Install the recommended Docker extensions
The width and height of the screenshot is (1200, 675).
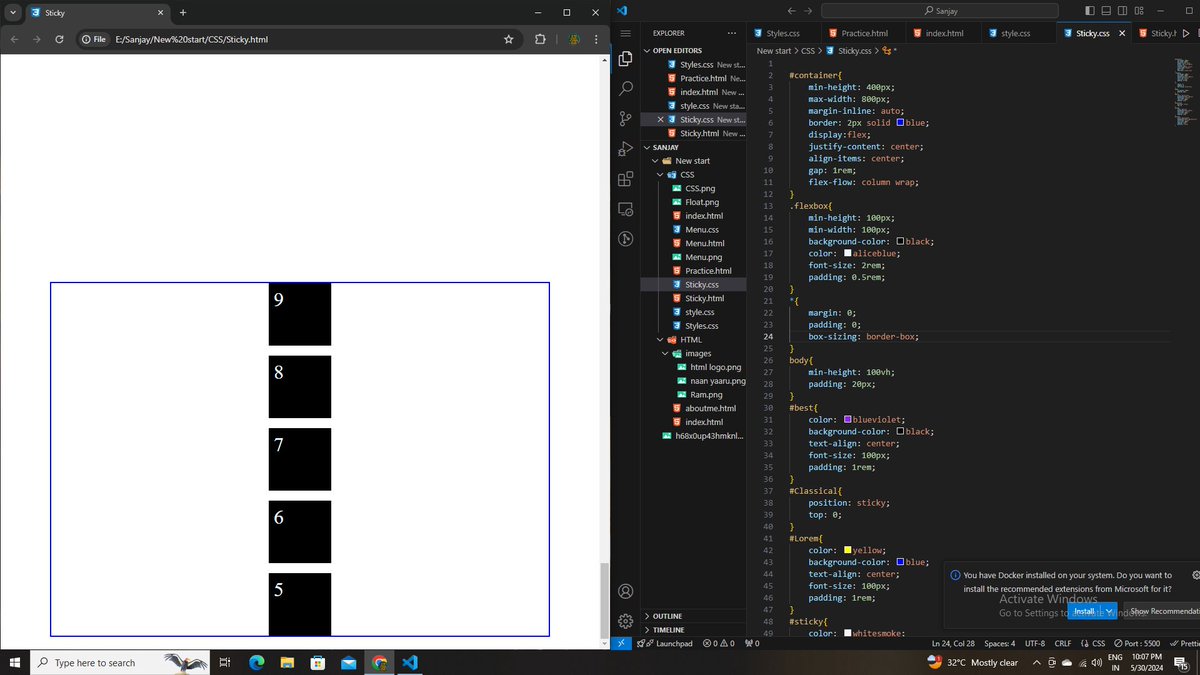pos(1085,611)
